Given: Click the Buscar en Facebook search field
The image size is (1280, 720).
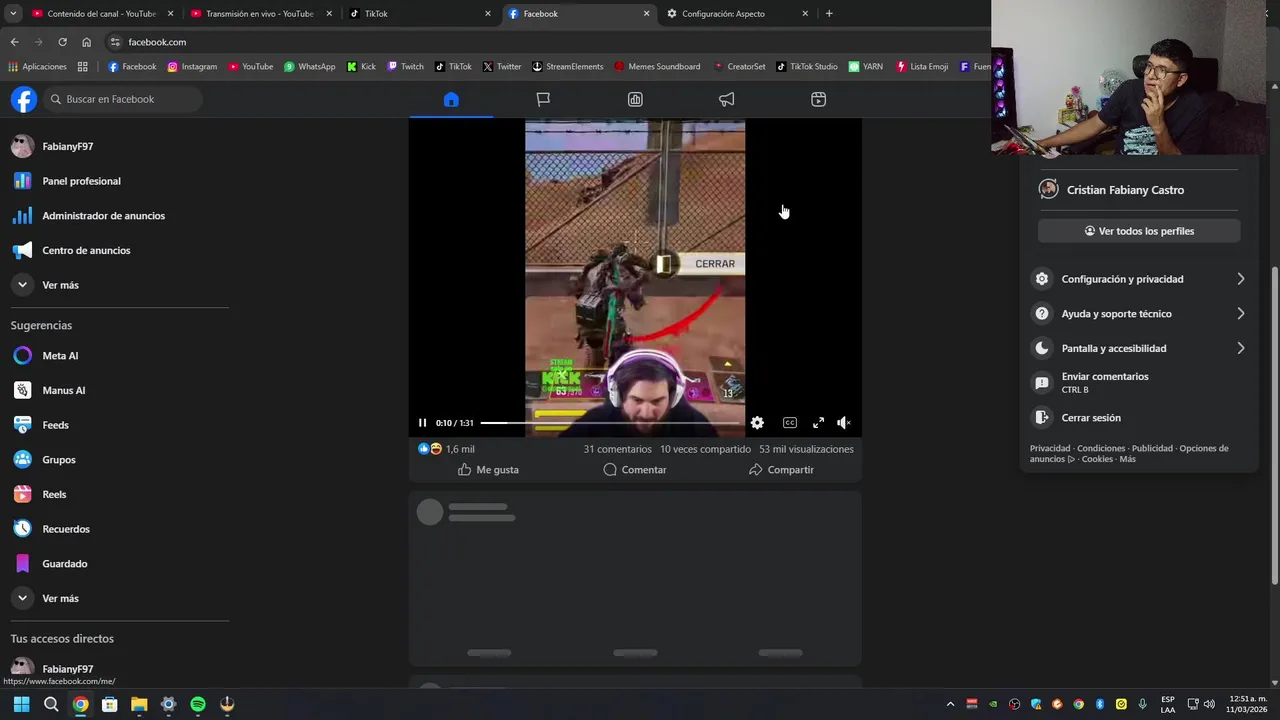Looking at the screenshot, I should (123, 99).
